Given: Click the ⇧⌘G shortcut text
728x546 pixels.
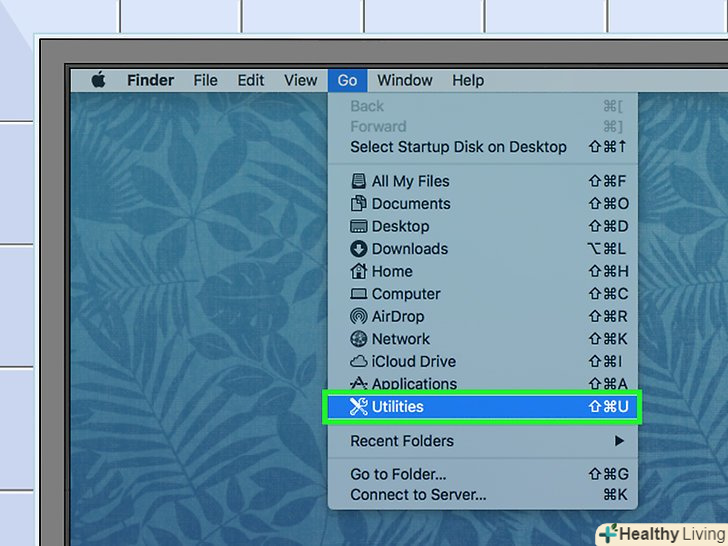Looking at the screenshot, I should [x=609, y=474].
